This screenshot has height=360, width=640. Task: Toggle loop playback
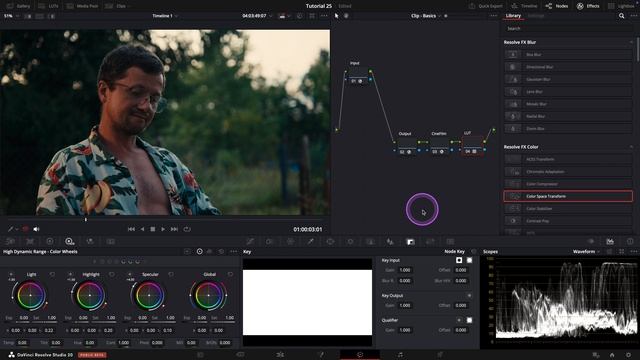coord(187,229)
